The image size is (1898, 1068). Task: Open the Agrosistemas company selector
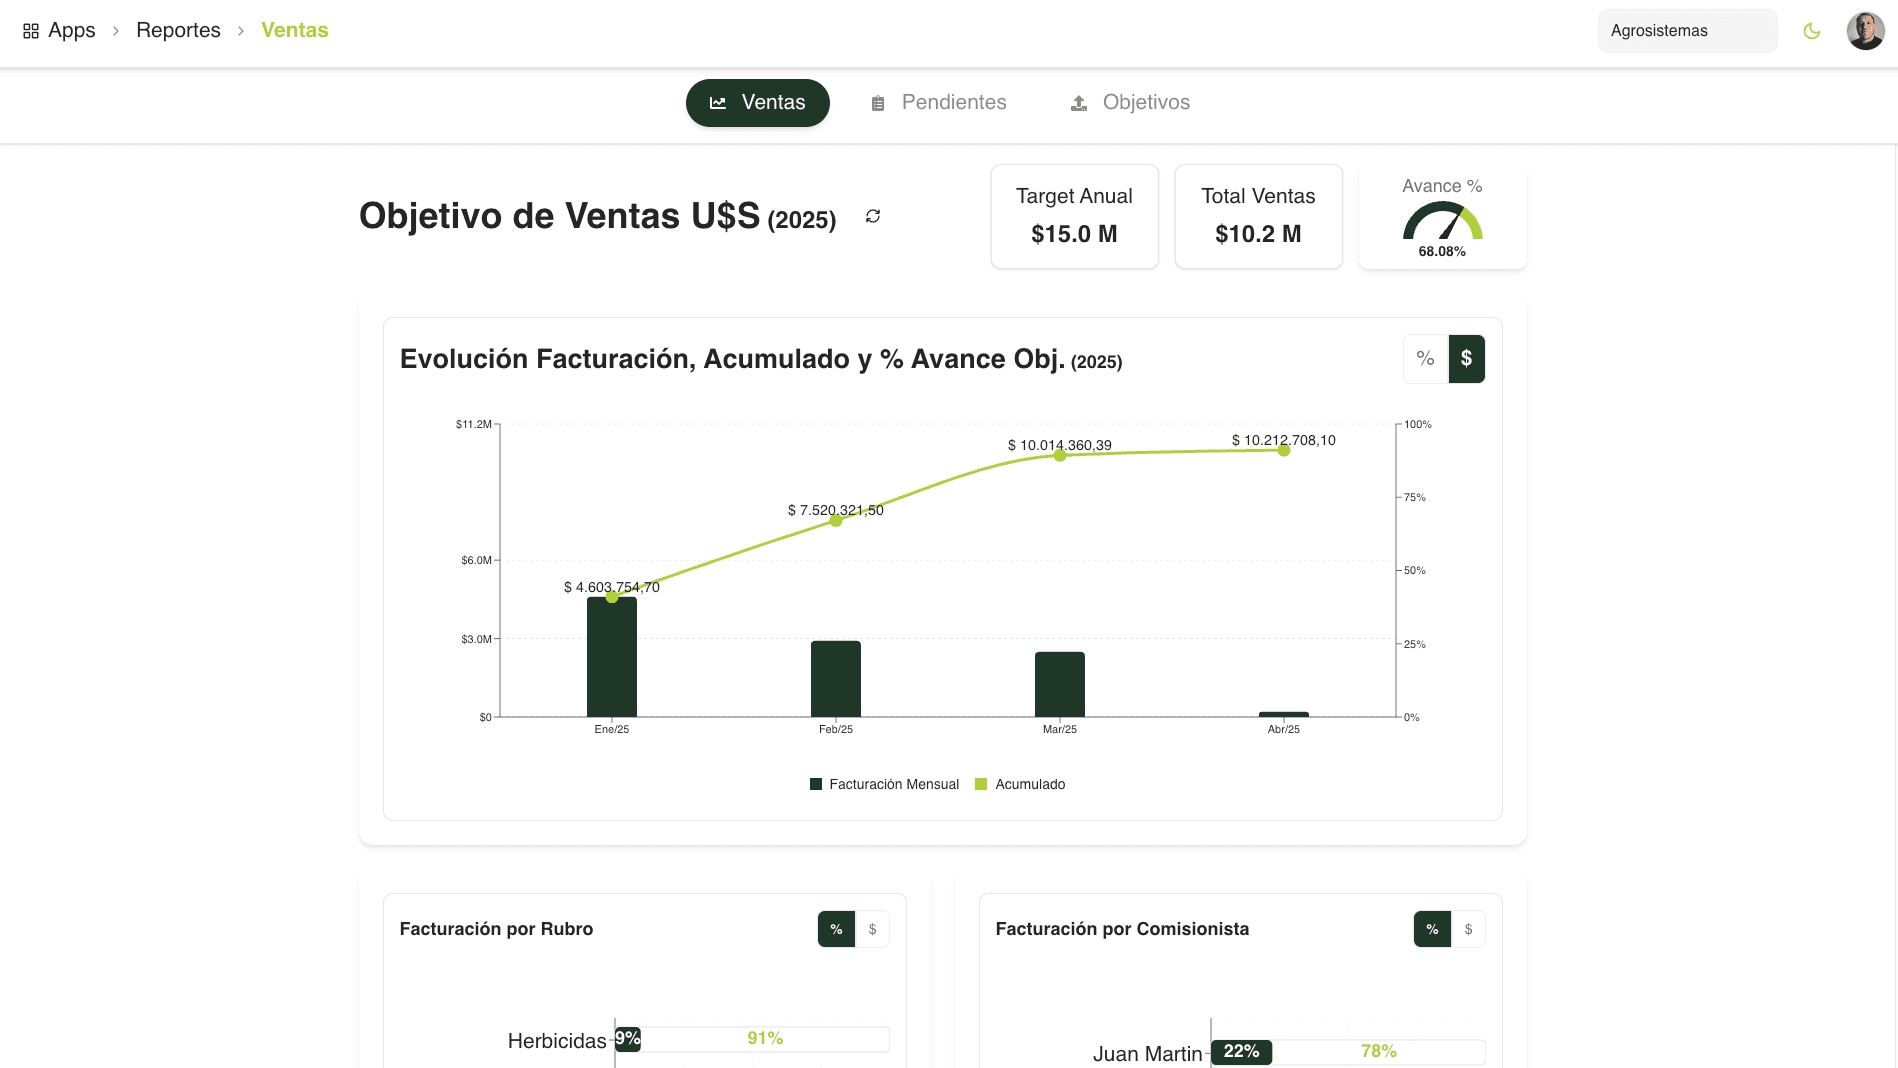pyautogui.click(x=1687, y=31)
